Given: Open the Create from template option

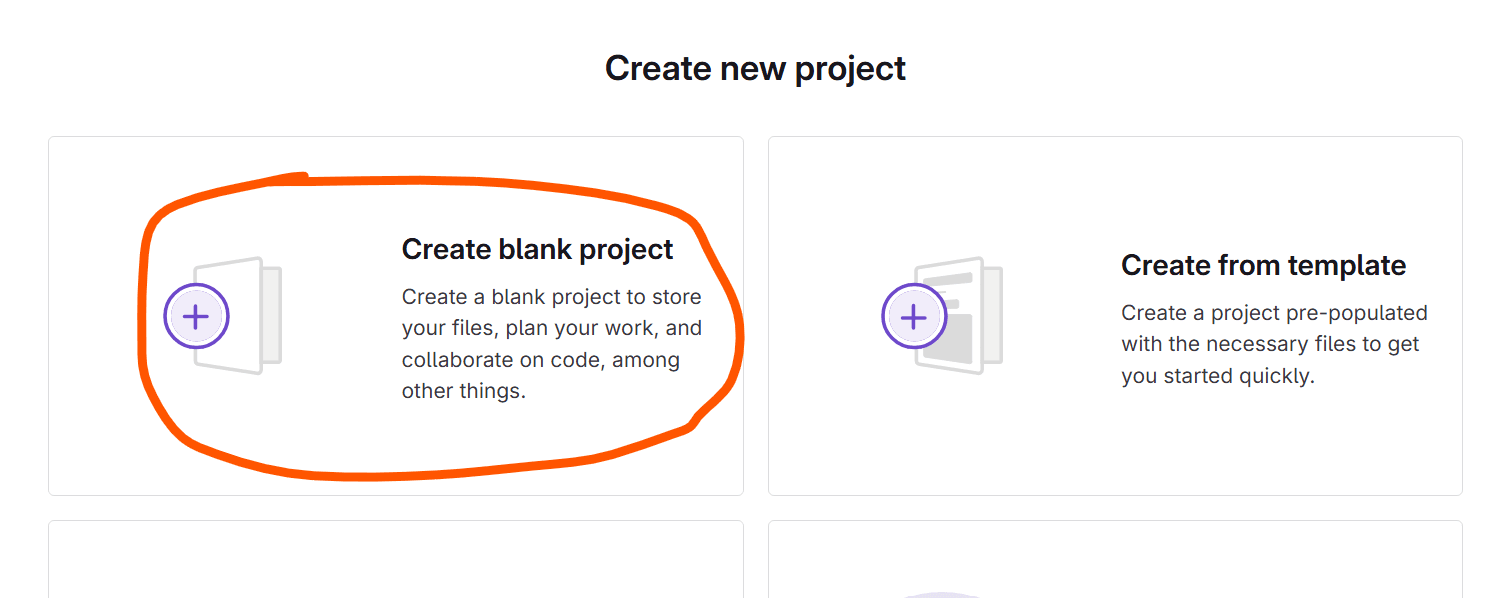Looking at the screenshot, I should 1115,315.
